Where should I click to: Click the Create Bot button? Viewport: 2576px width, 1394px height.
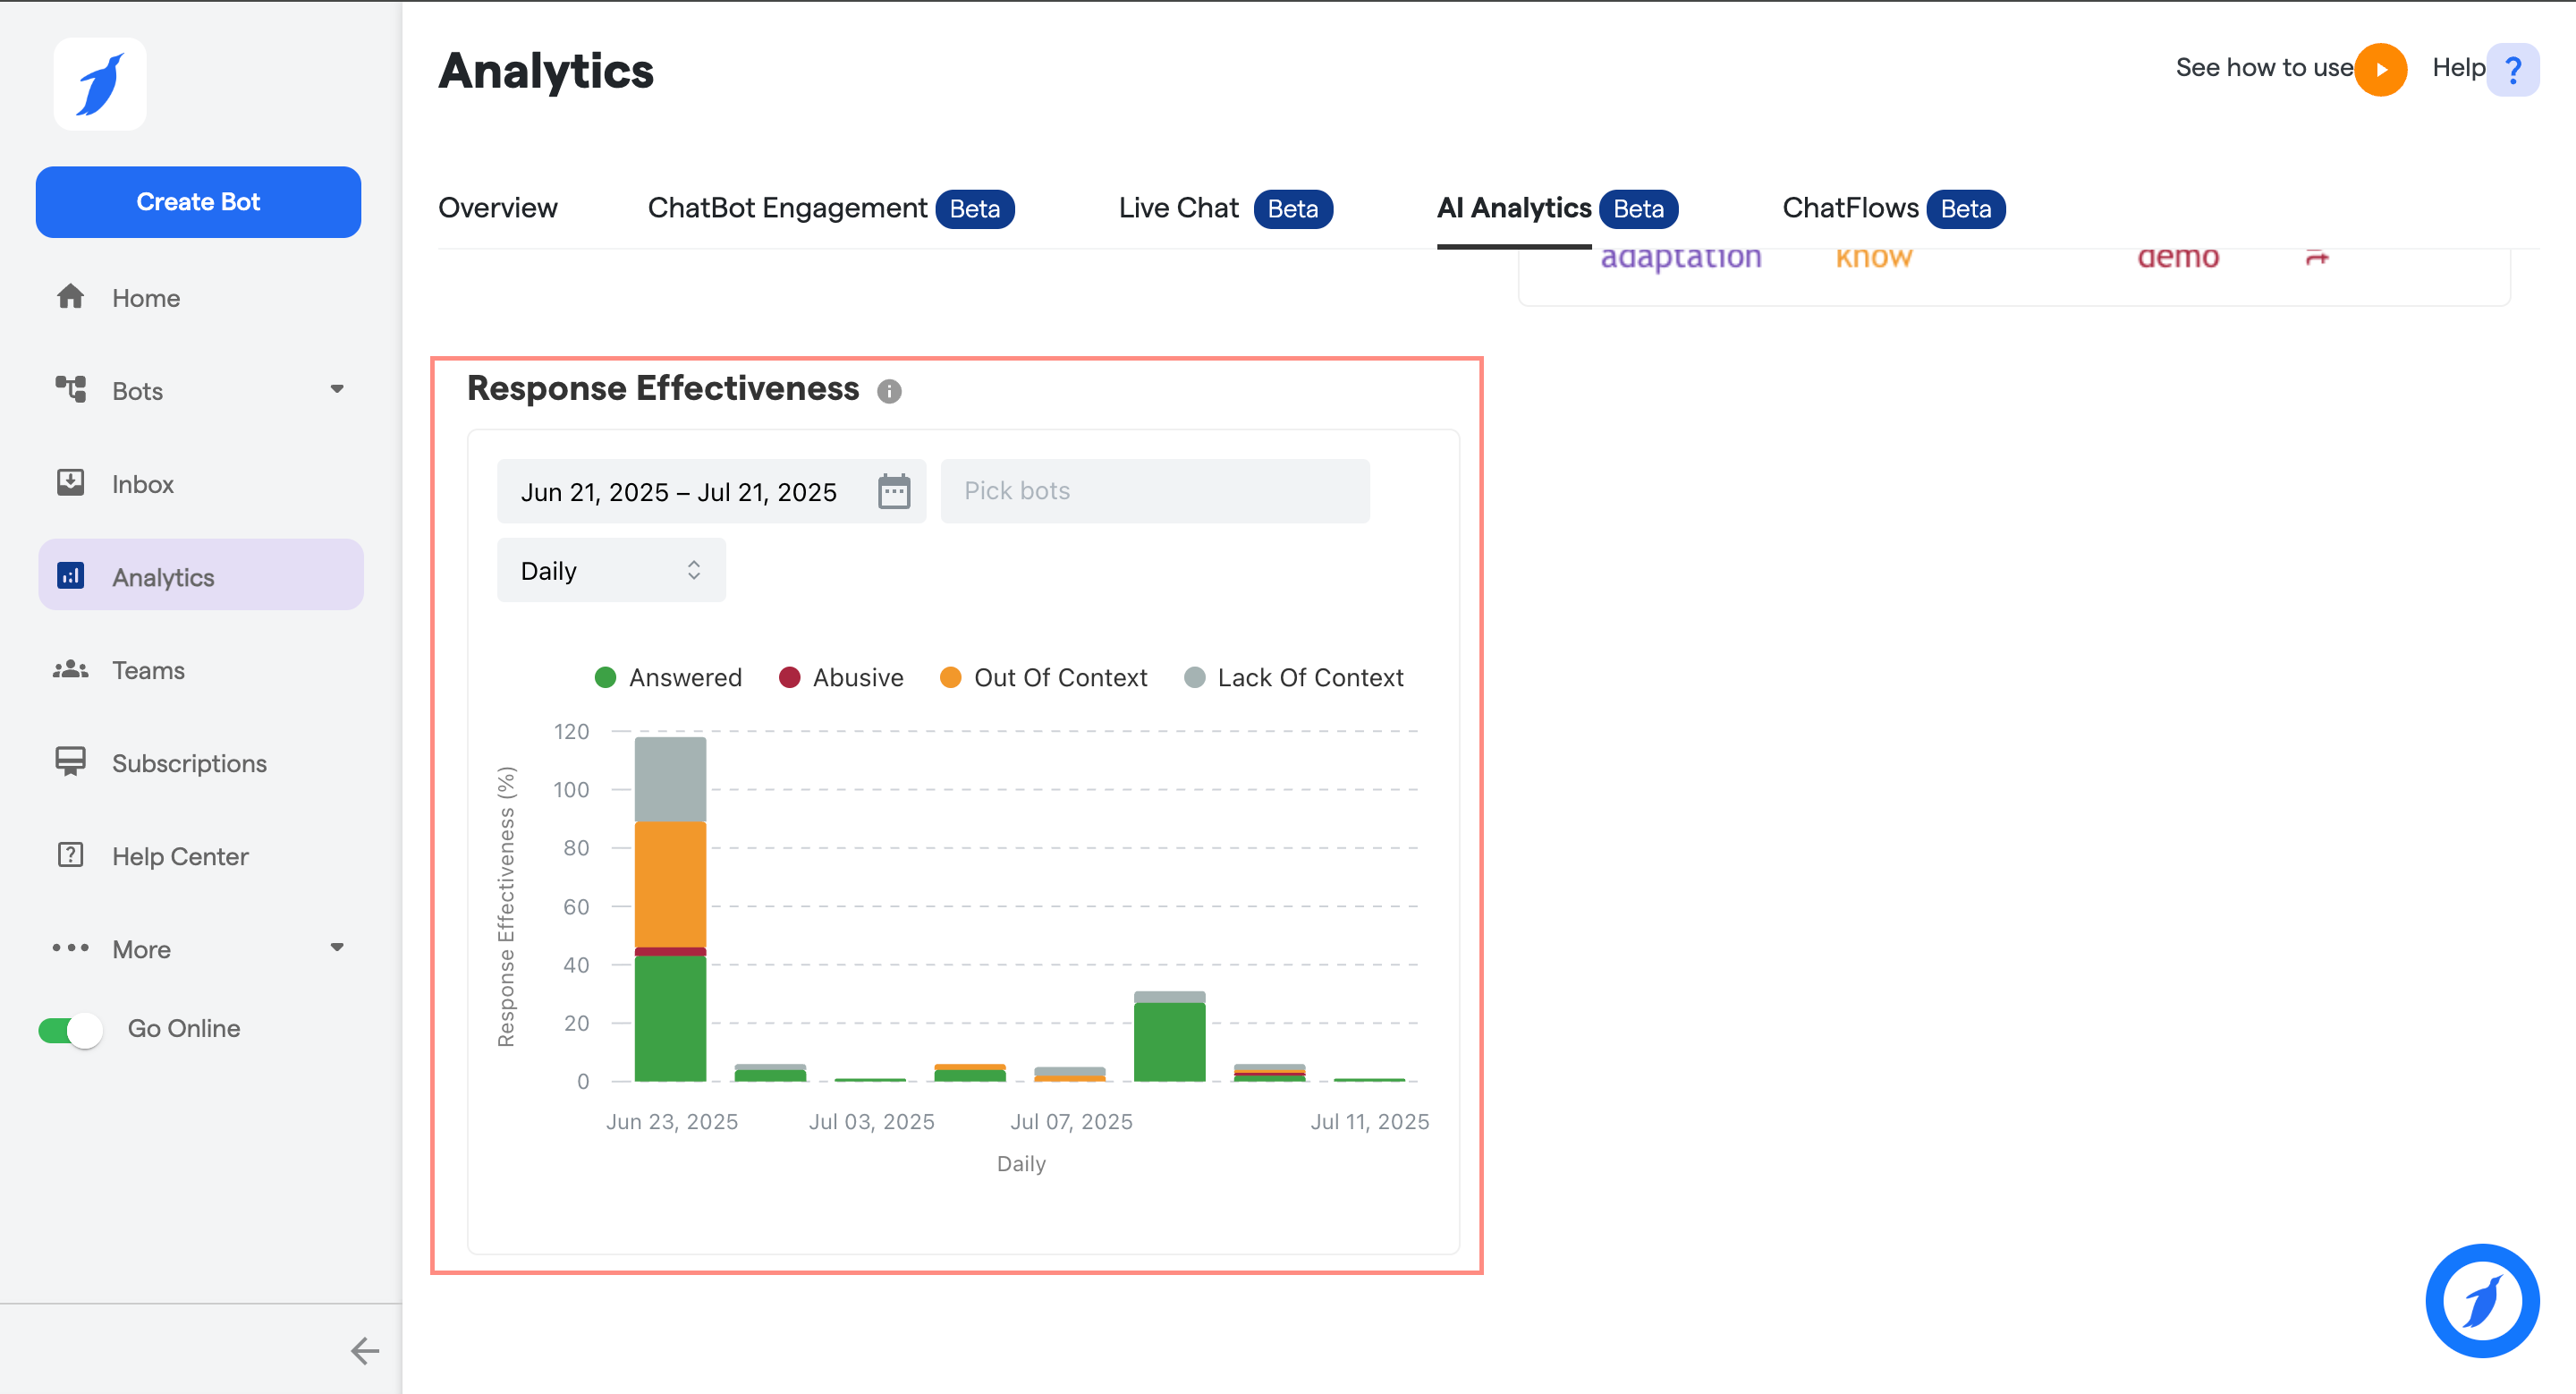(x=198, y=202)
